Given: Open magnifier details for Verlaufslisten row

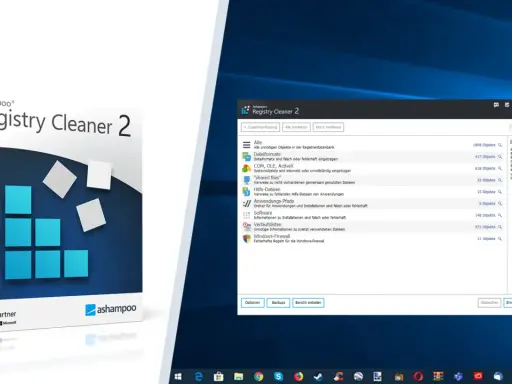Looking at the screenshot, I should 500,227.
